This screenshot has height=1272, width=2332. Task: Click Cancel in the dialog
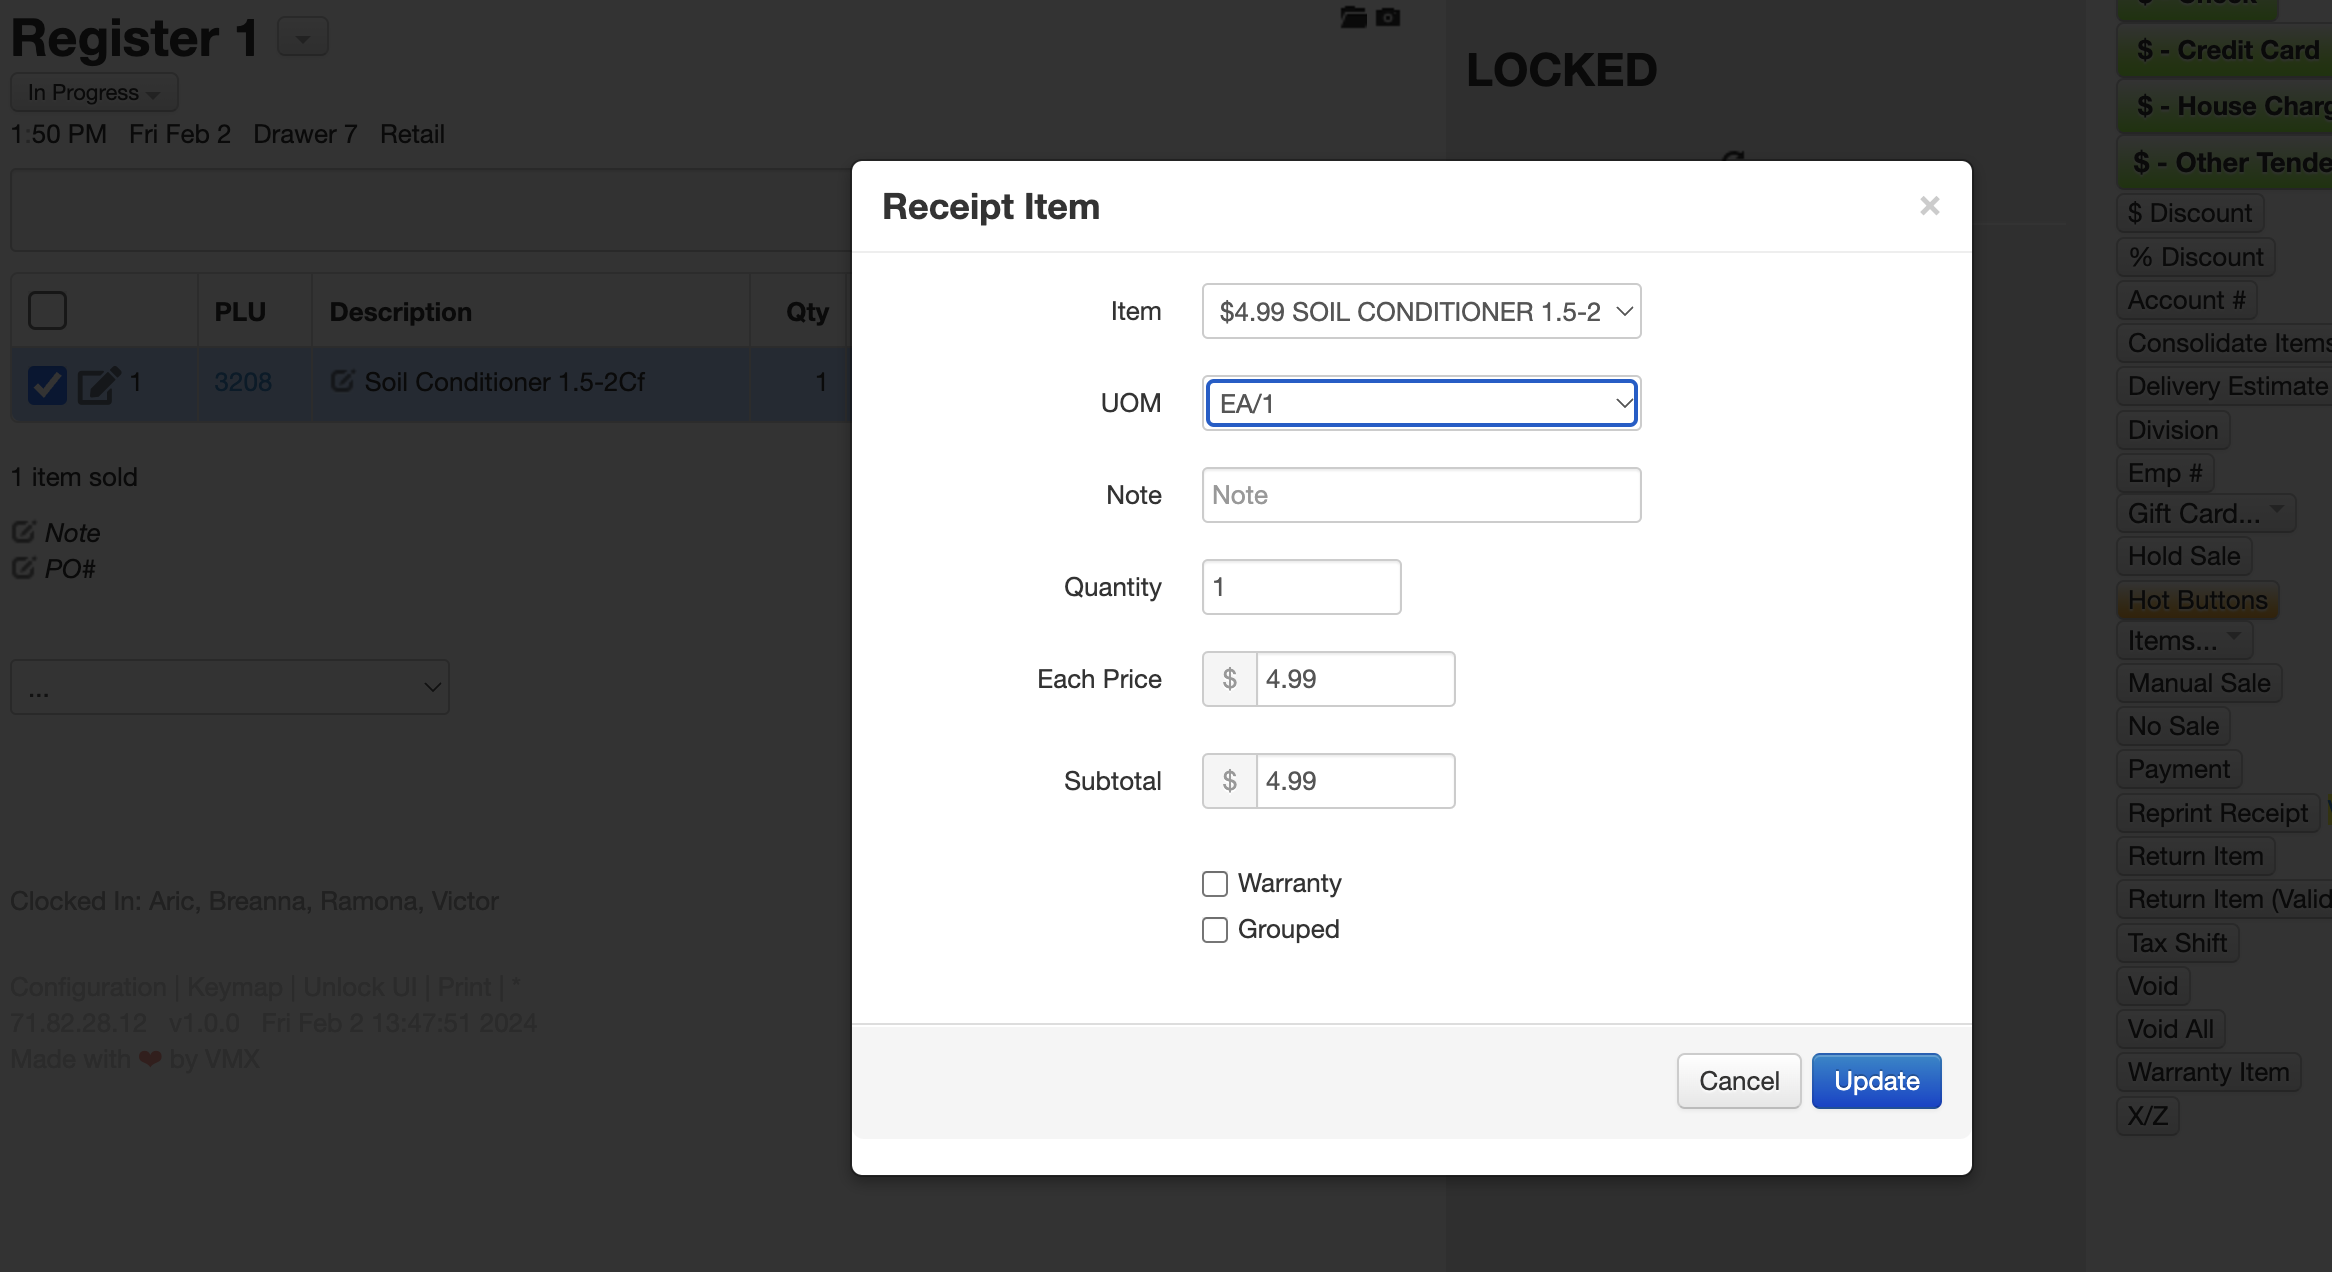(1738, 1081)
